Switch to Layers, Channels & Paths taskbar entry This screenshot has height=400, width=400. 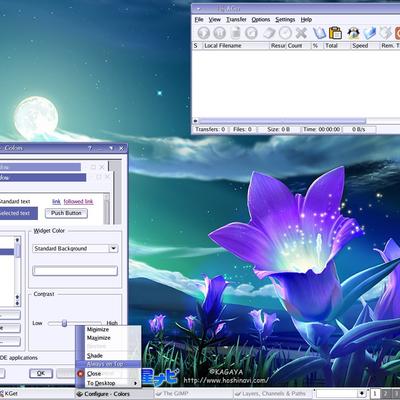273,394
